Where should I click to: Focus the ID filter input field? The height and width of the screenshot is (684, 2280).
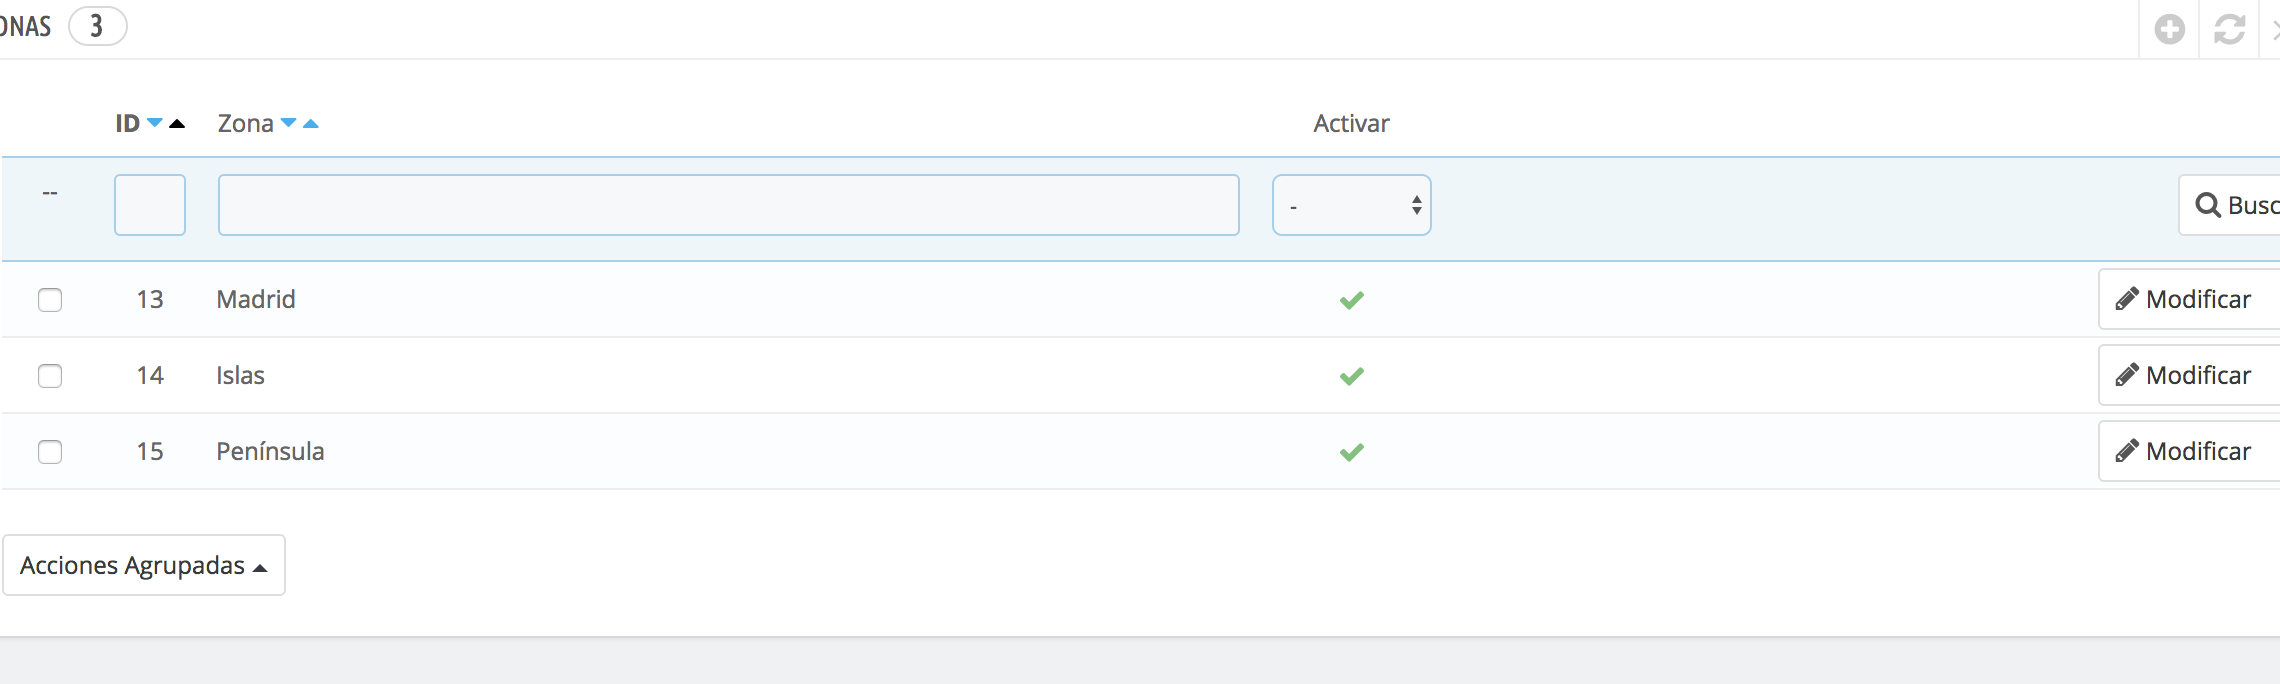150,205
